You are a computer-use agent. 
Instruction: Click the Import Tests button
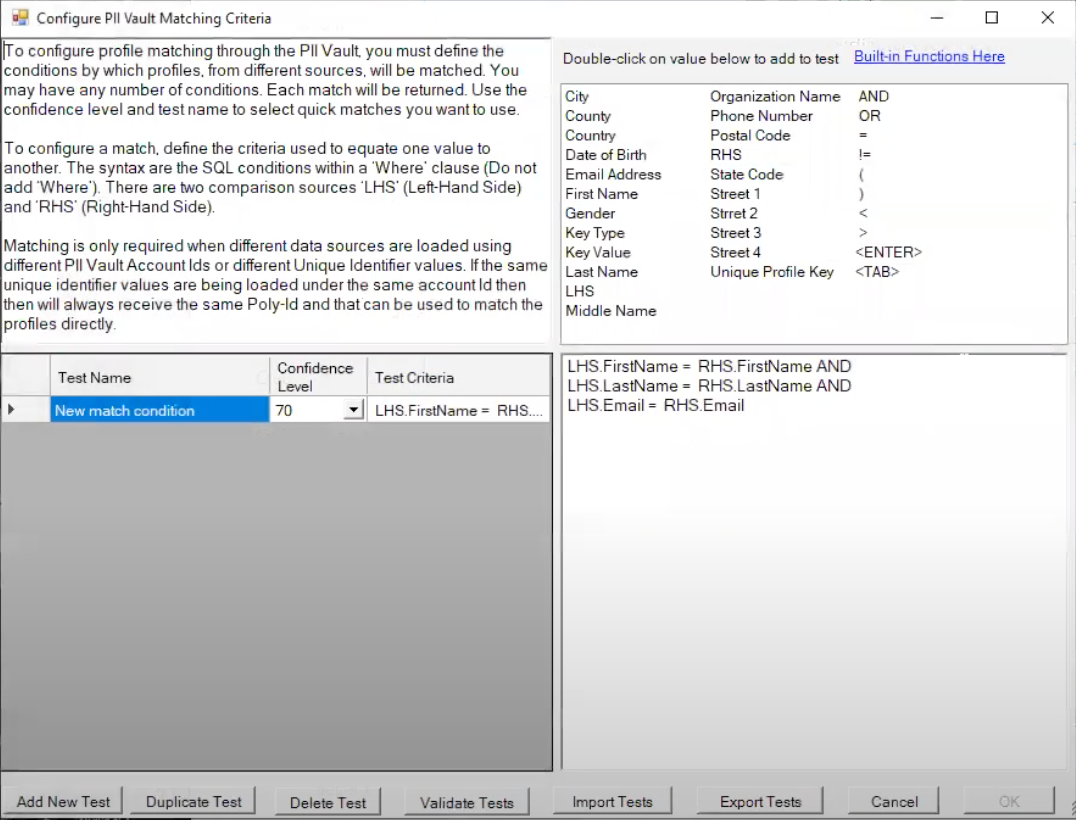pos(612,801)
